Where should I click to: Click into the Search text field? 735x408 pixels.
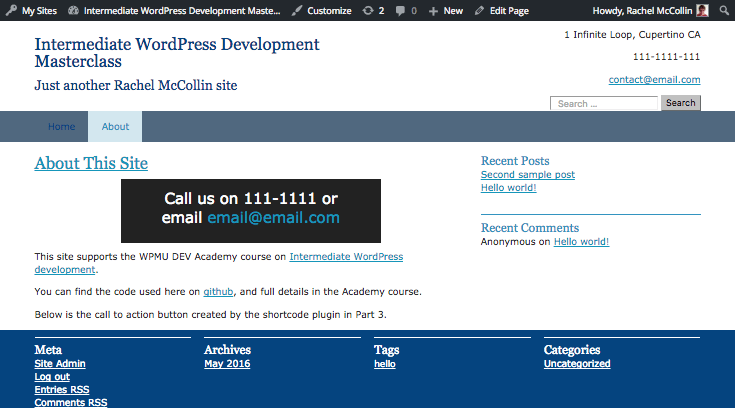(x=604, y=103)
